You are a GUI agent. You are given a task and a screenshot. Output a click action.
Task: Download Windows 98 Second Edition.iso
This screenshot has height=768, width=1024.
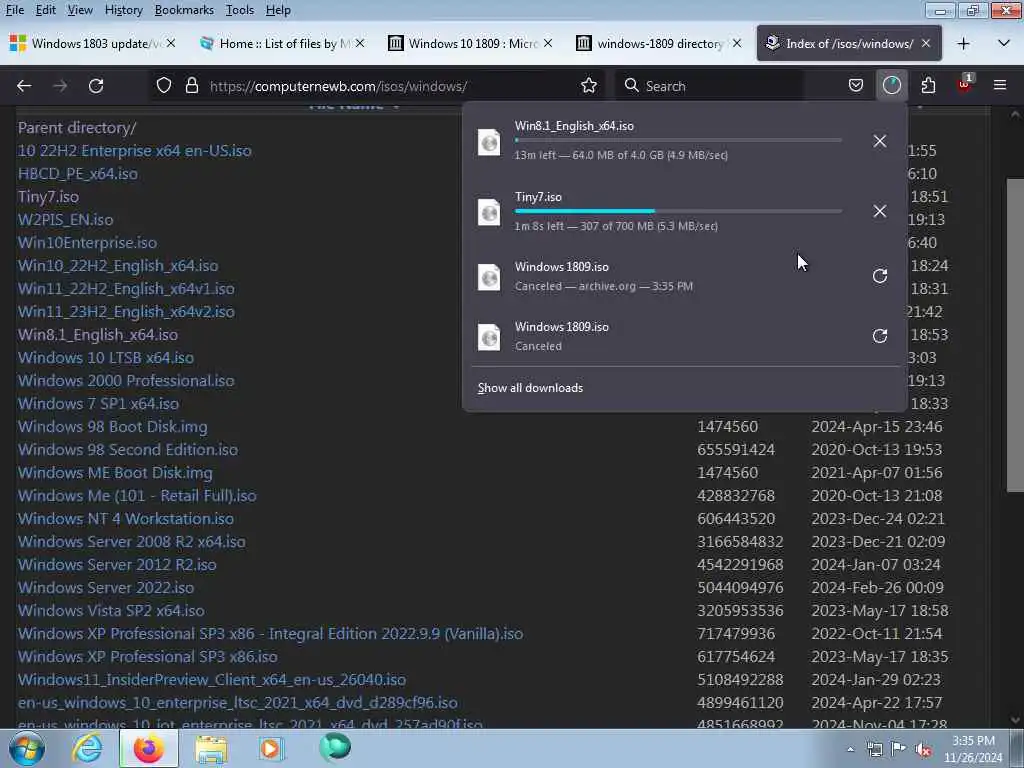click(128, 449)
